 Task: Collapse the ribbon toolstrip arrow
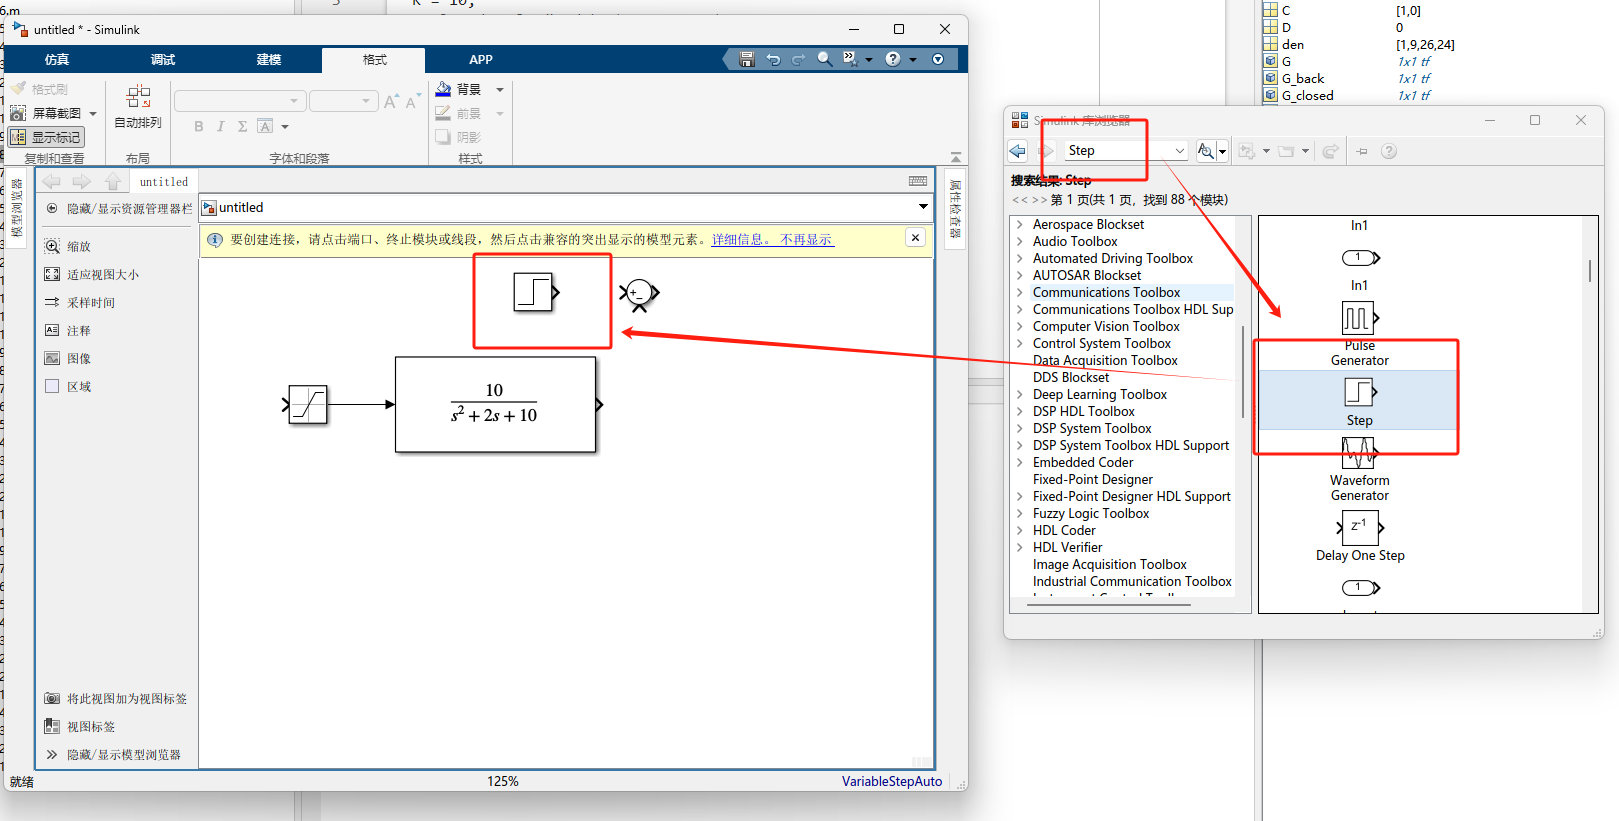click(x=956, y=158)
